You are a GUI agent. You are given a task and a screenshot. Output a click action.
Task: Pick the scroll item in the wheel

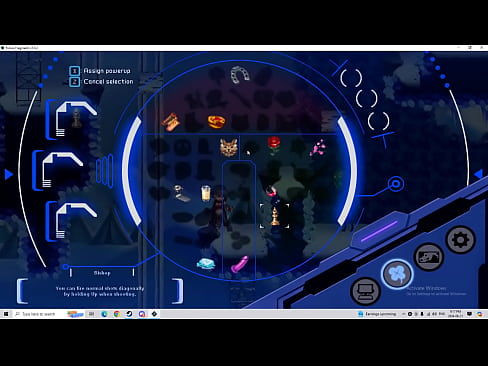(171, 122)
